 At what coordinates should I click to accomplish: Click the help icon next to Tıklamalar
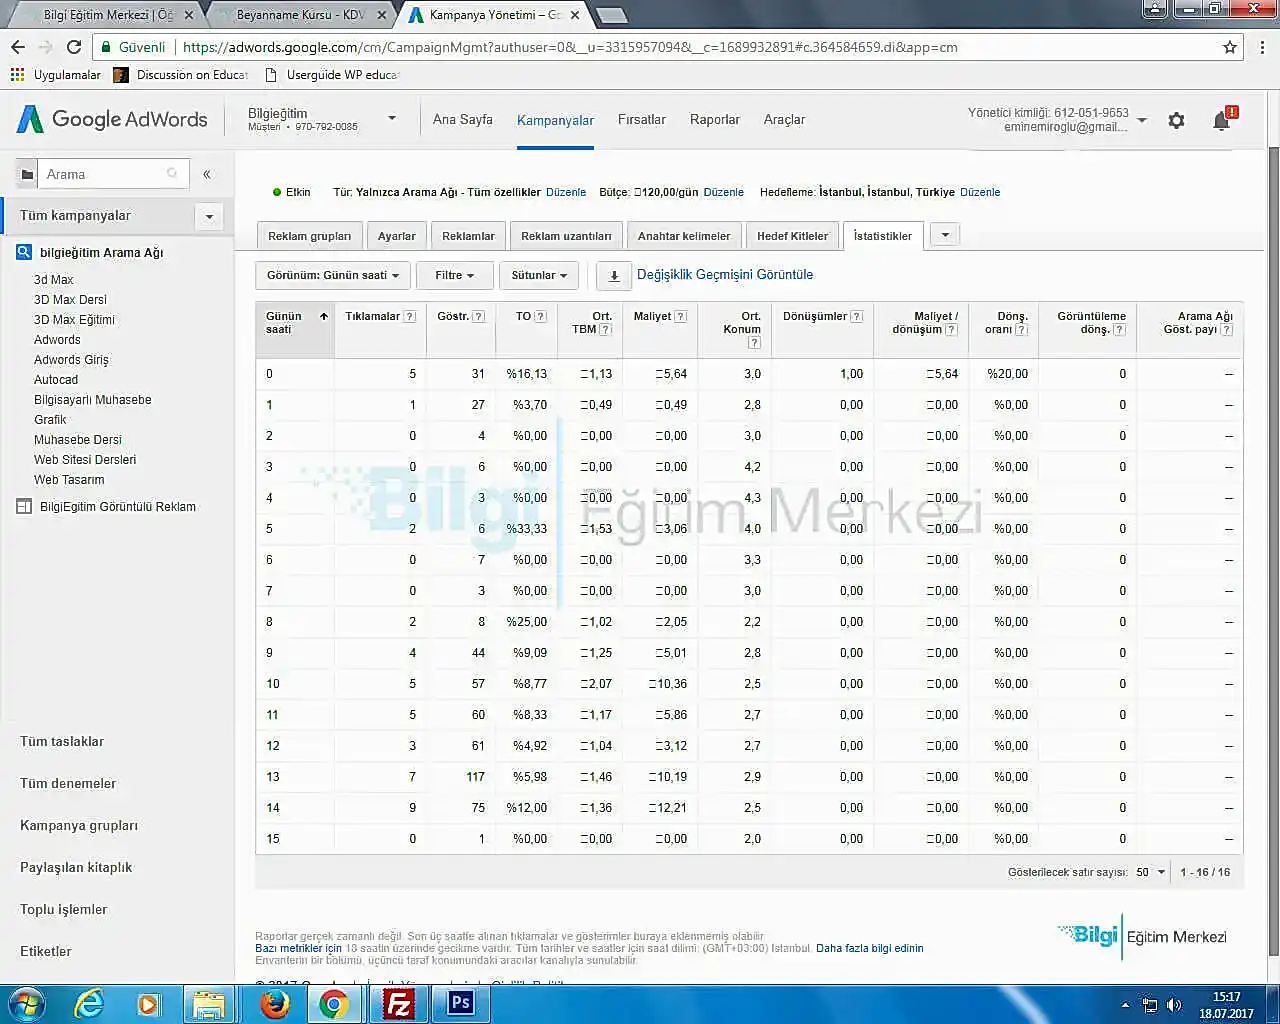[x=410, y=316]
